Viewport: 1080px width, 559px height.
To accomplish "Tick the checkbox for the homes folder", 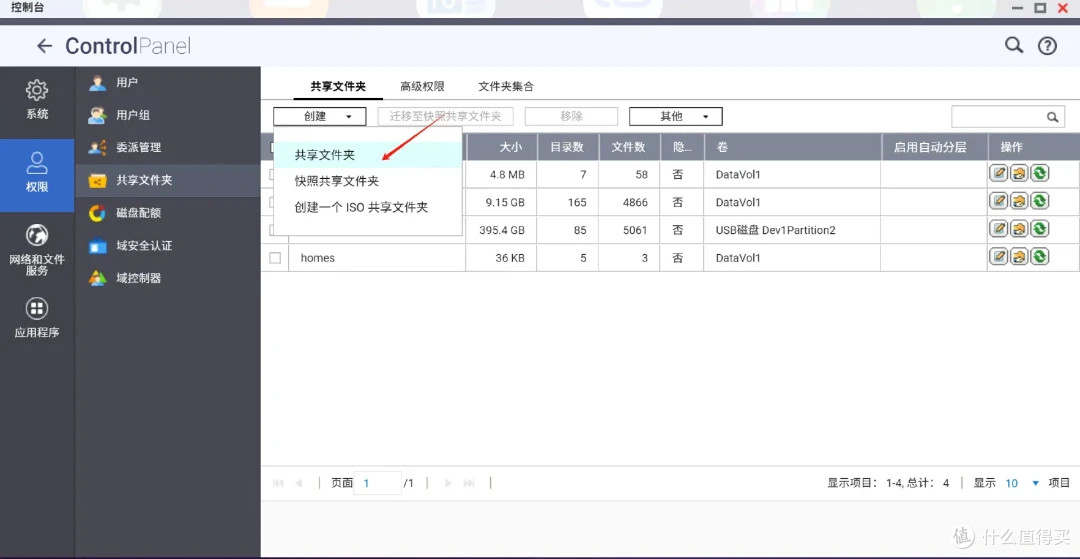I will 275,258.
